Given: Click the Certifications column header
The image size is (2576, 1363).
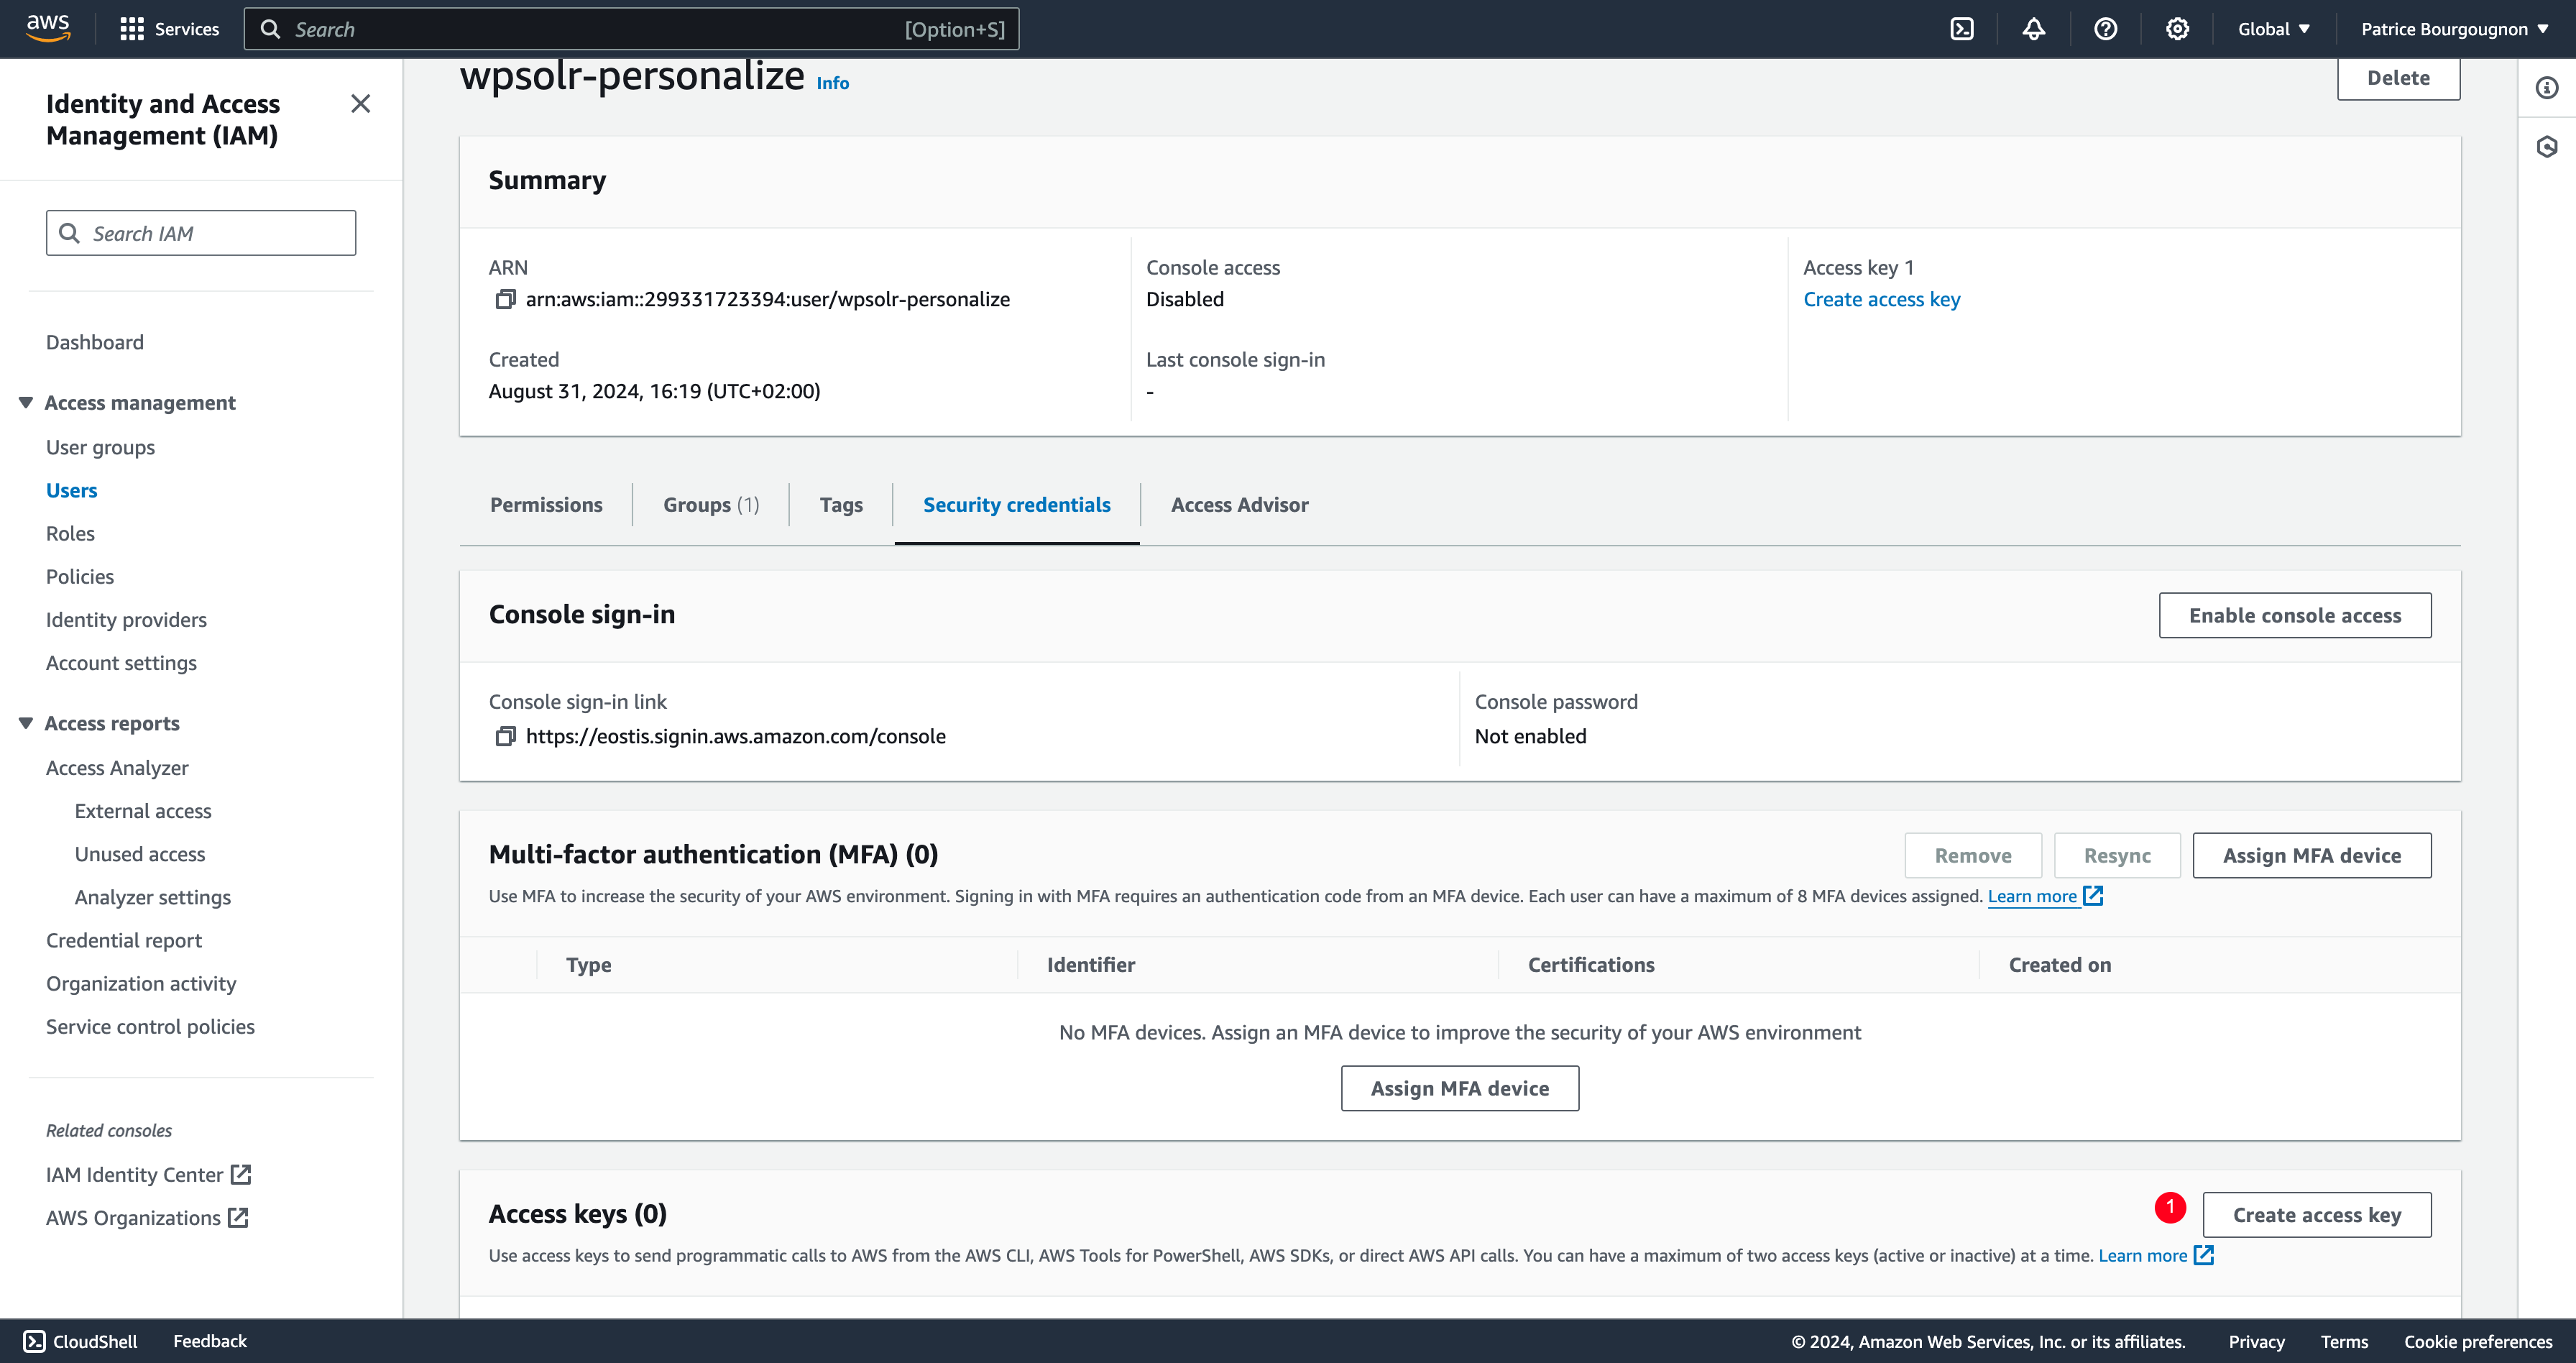Looking at the screenshot, I should [x=1591, y=964].
